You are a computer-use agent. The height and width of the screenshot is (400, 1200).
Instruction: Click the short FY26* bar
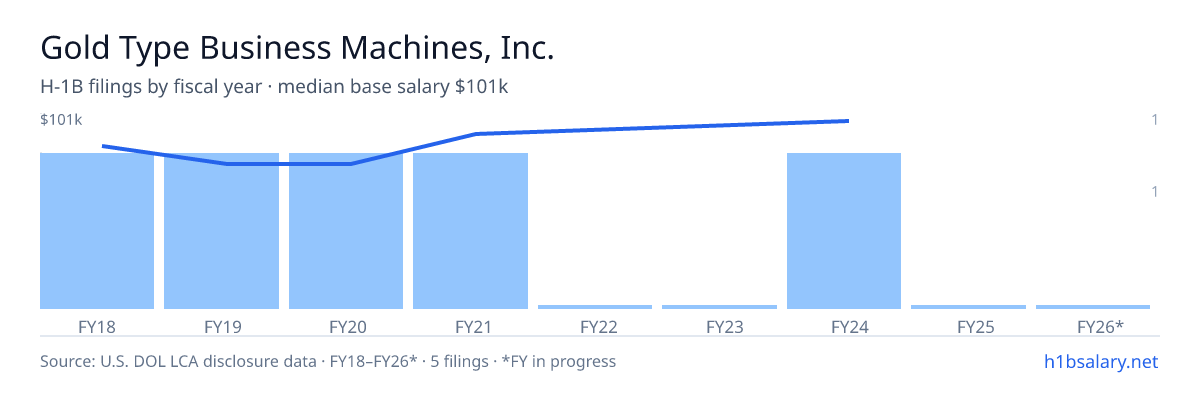(x=1093, y=307)
